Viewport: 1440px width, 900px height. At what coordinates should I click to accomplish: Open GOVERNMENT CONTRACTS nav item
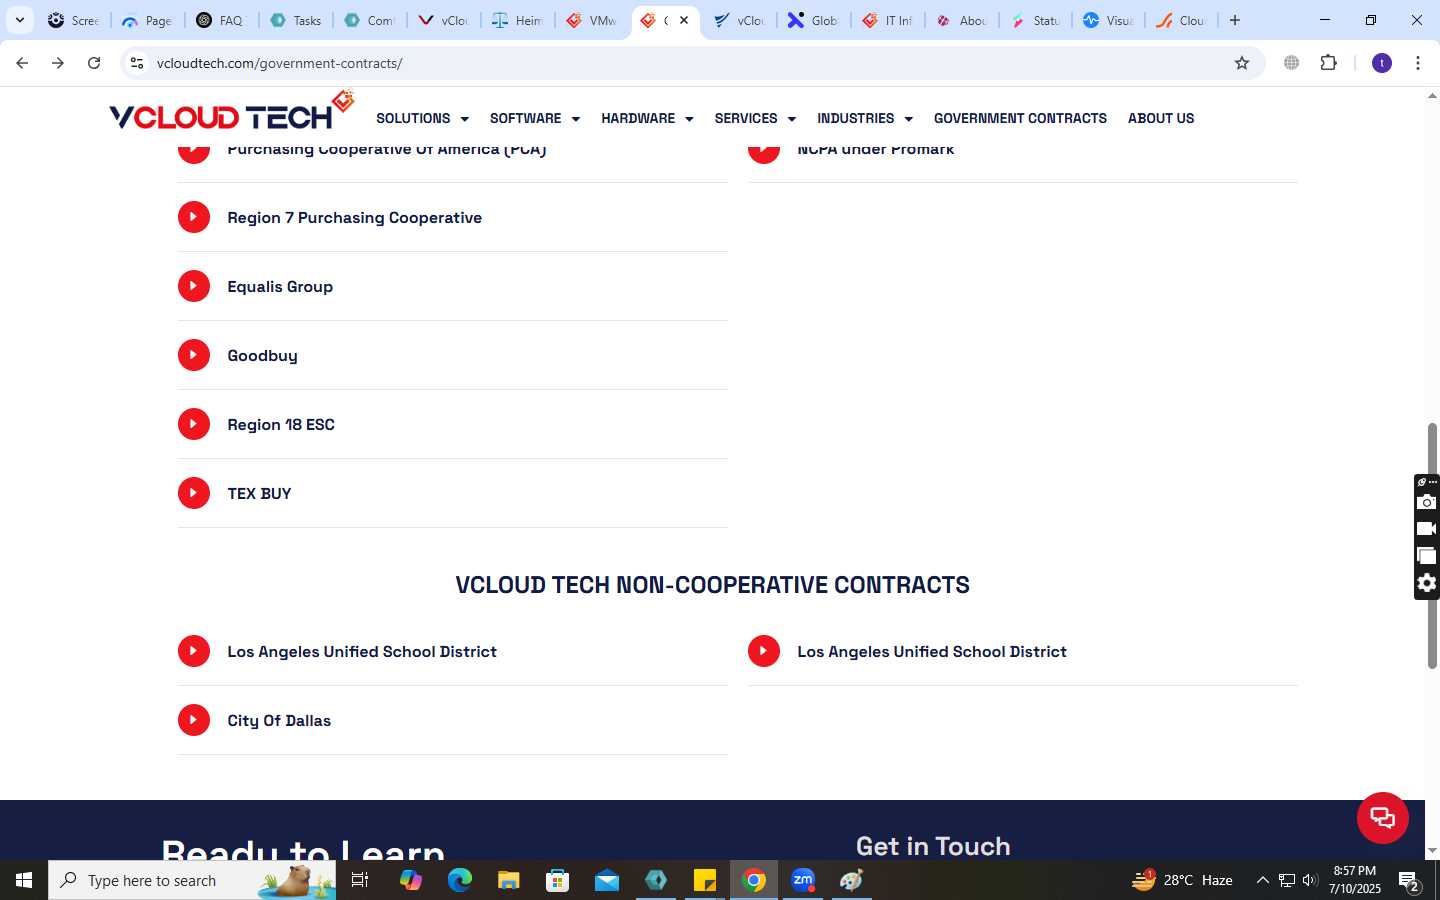(1020, 118)
